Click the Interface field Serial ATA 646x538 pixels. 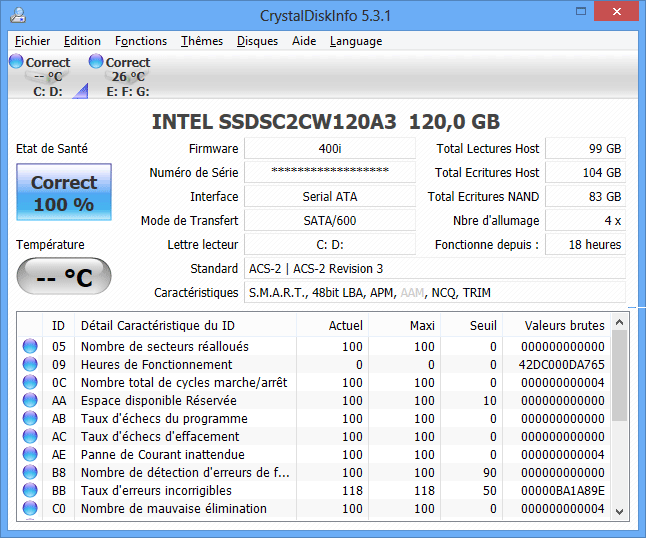pyautogui.click(x=330, y=196)
